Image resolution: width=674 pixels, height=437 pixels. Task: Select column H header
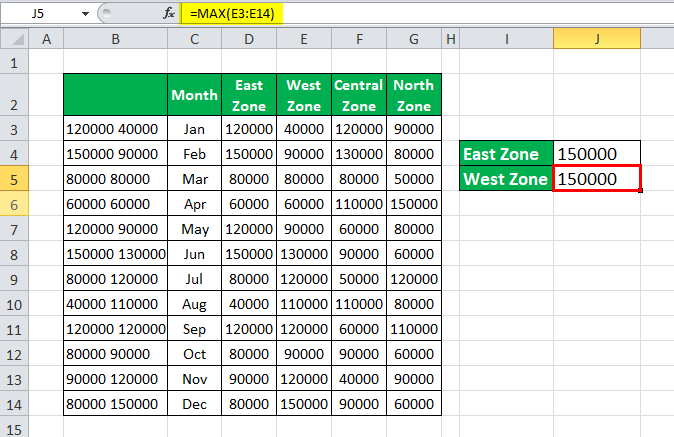tap(450, 39)
